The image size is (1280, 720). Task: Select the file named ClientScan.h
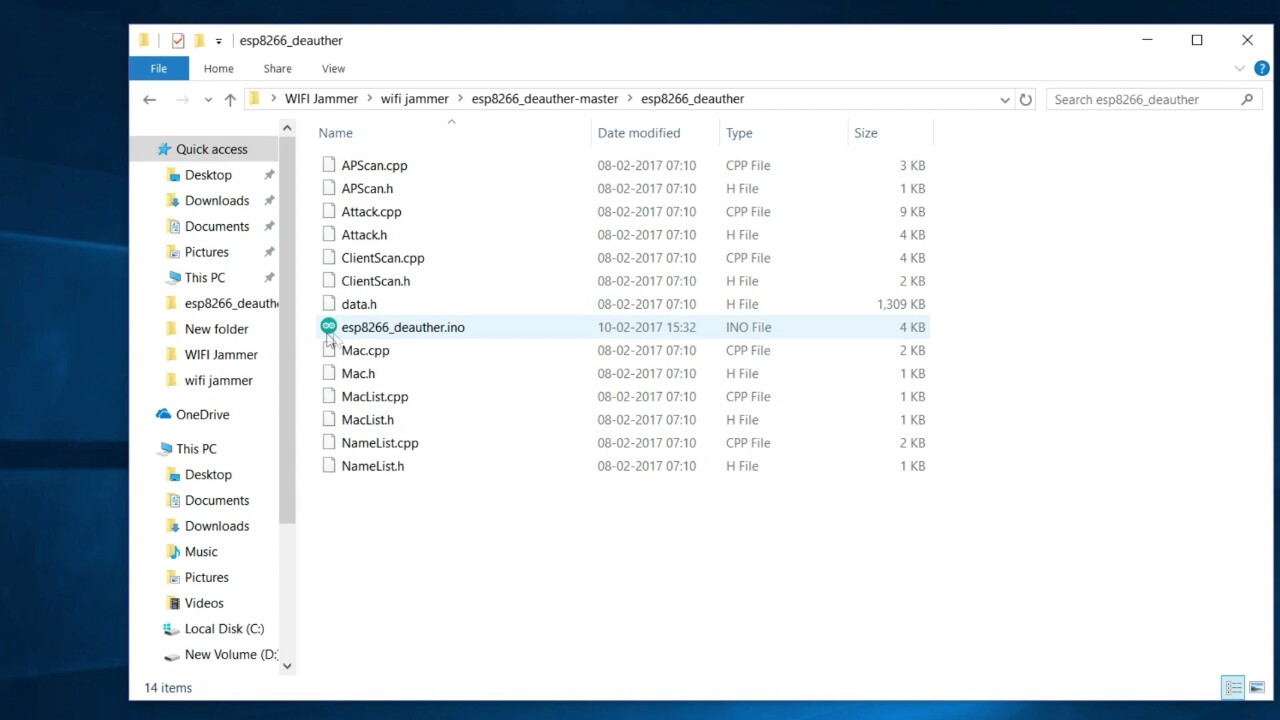click(x=375, y=281)
